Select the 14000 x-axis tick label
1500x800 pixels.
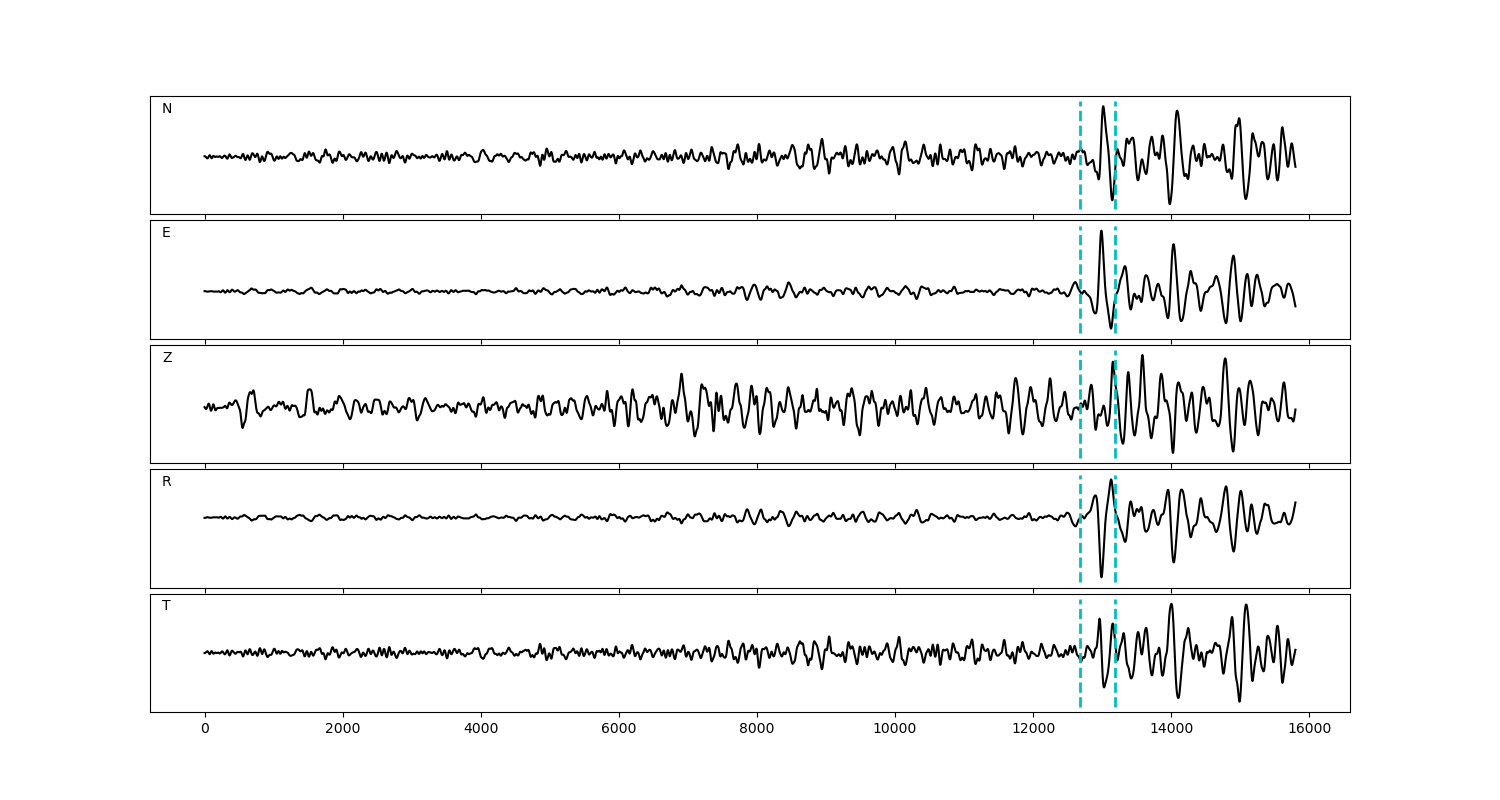[x=1171, y=729]
